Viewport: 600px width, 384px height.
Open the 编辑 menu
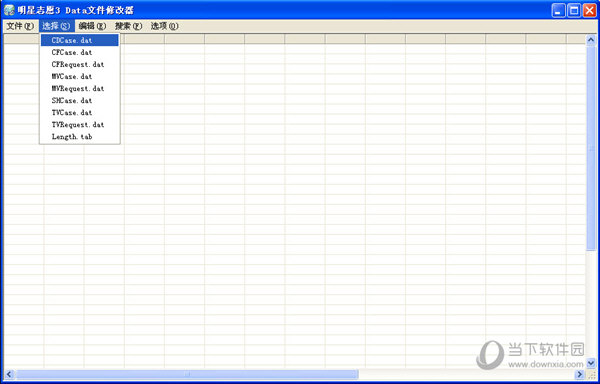tap(92, 26)
